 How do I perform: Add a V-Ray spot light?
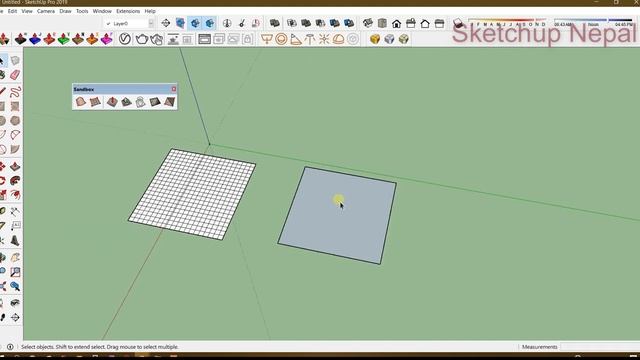[x=296, y=39]
